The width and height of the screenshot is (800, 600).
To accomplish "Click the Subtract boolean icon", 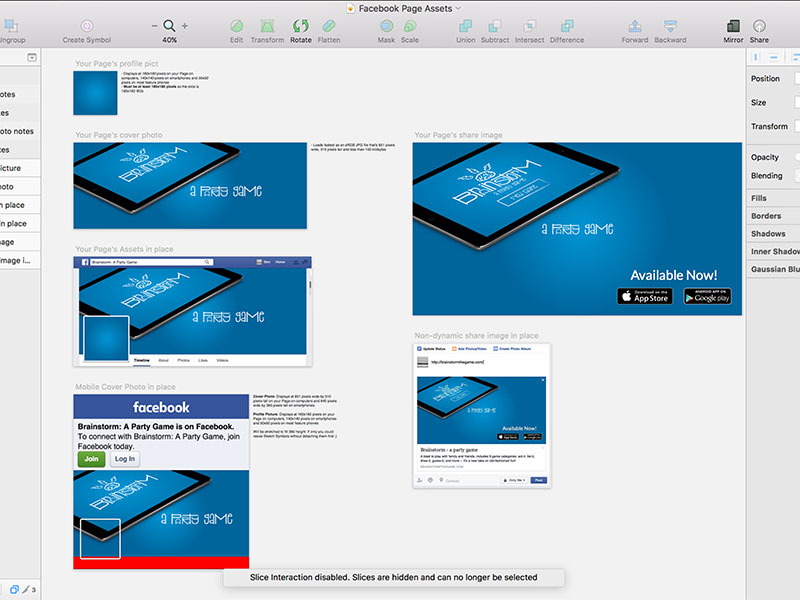I will point(494,26).
